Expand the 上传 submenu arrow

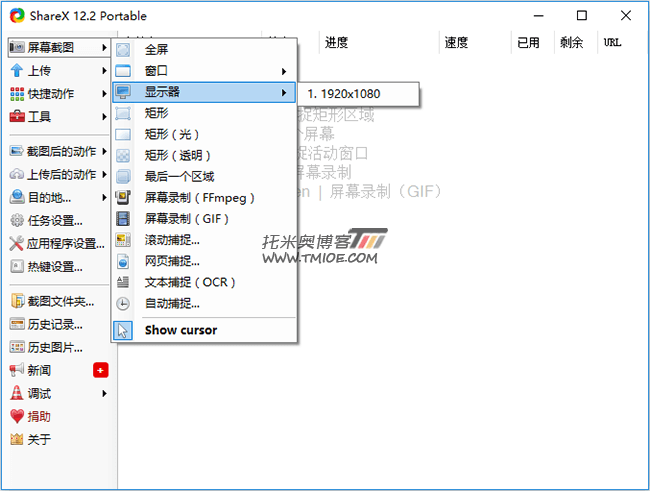(104, 71)
